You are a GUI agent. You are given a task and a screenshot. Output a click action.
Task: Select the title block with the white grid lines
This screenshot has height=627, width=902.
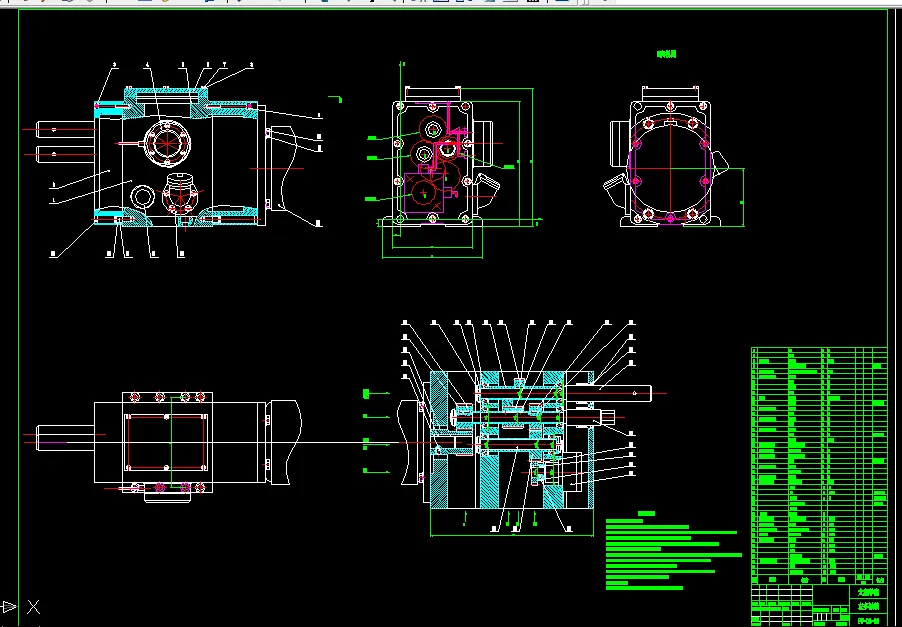click(x=819, y=605)
